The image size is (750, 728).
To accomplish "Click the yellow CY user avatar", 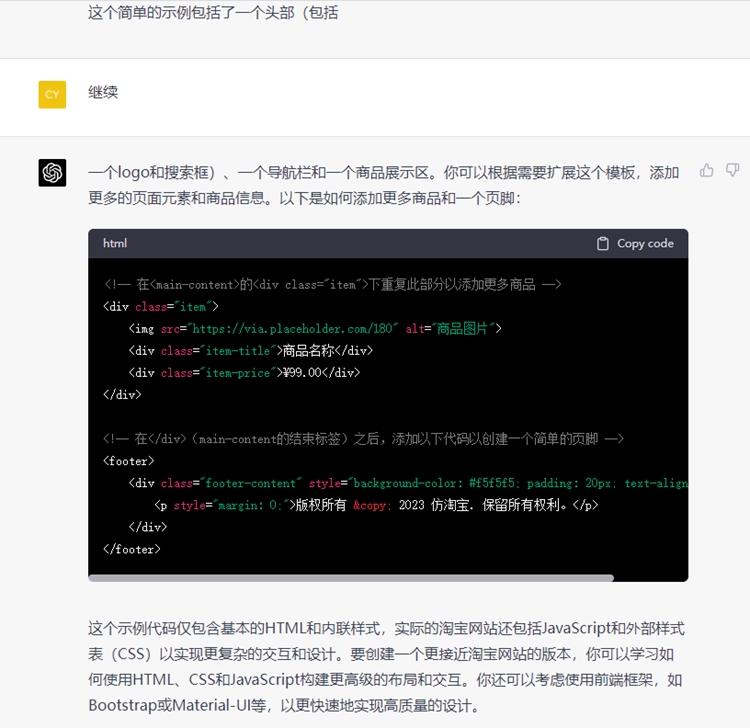I will pos(52,94).
